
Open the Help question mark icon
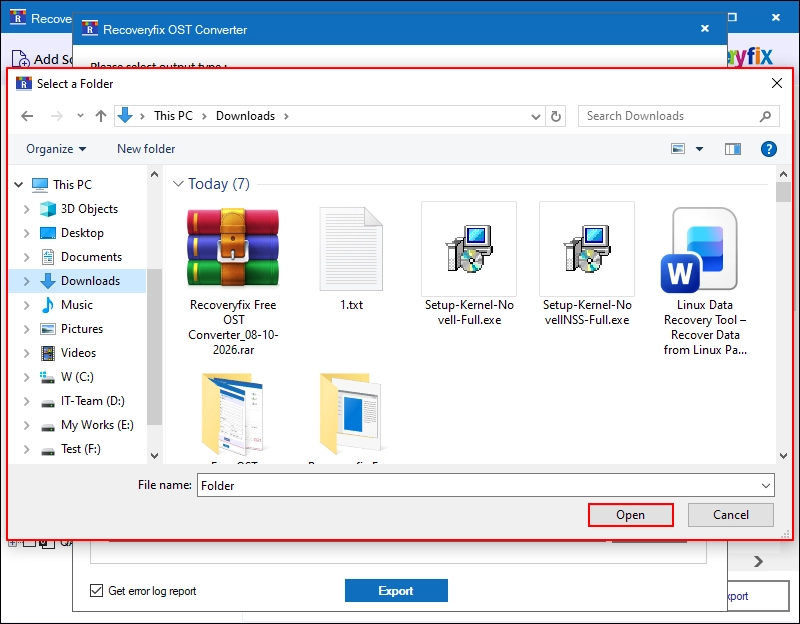click(768, 149)
